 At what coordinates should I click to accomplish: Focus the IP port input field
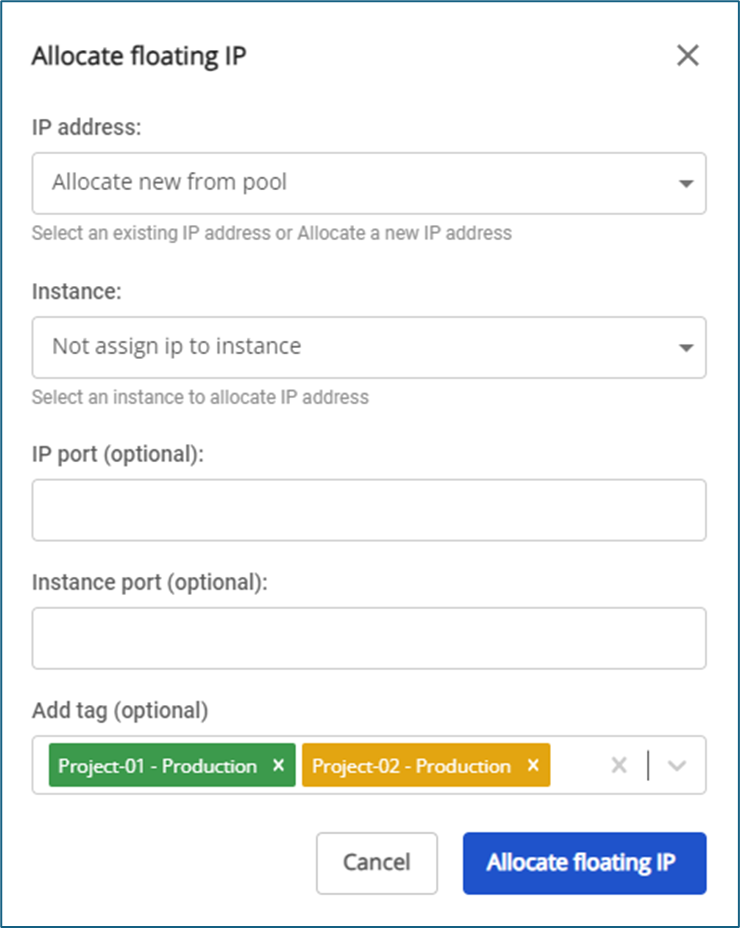(x=368, y=510)
